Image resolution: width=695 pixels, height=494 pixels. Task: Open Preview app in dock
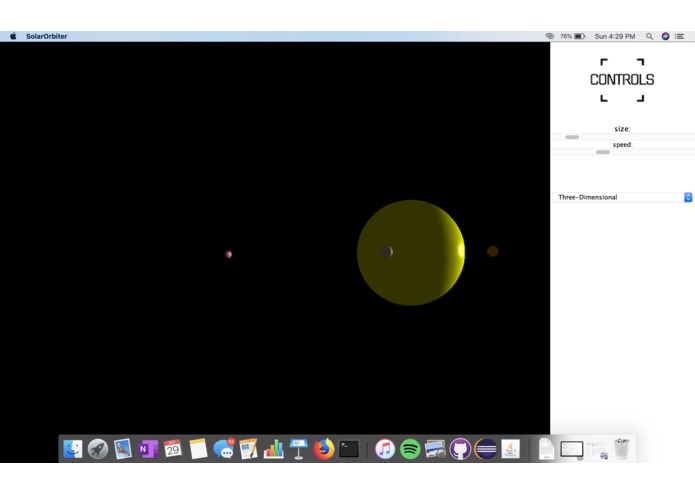[435, 449]
